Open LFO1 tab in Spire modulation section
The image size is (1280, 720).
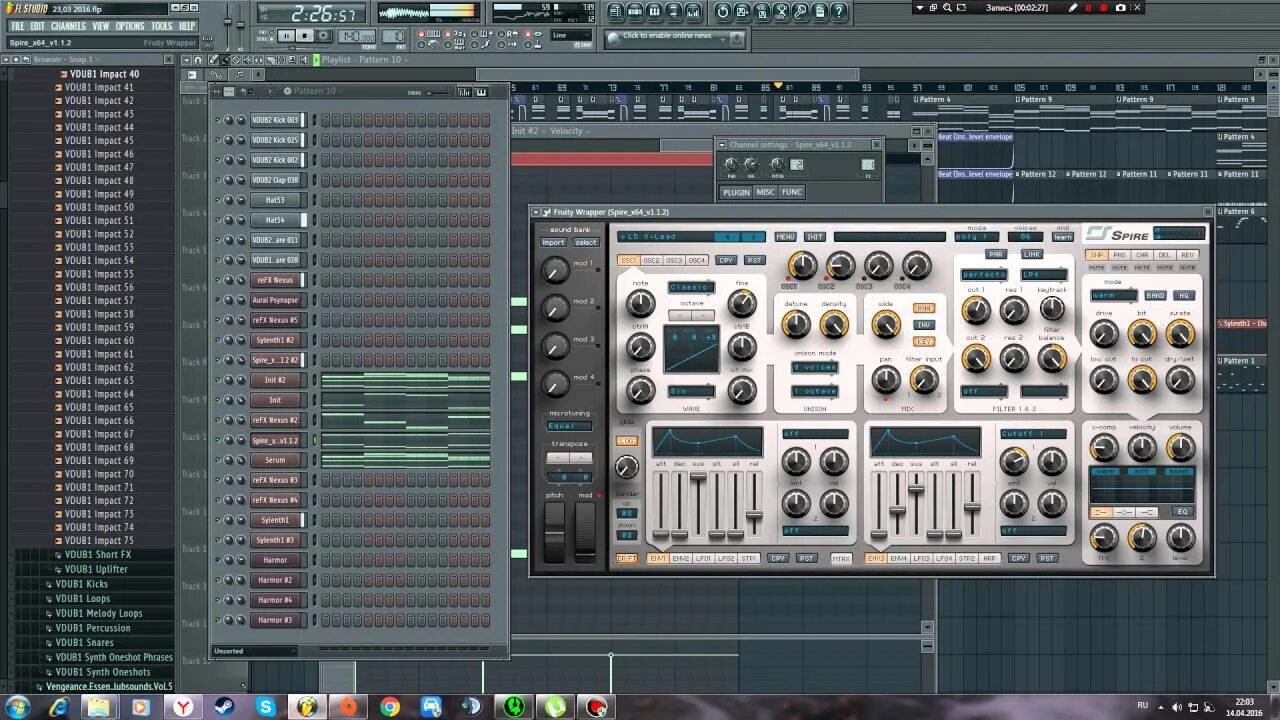[704, 558]
